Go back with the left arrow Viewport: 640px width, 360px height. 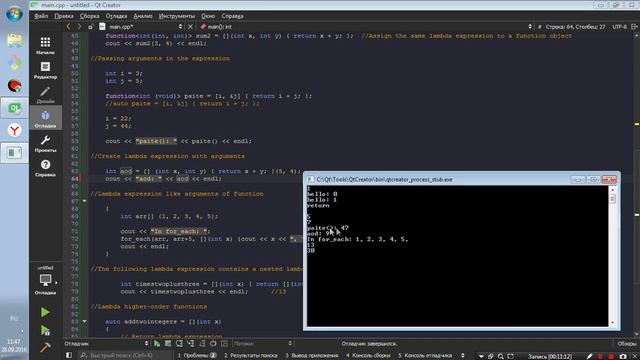pos(68,27)
